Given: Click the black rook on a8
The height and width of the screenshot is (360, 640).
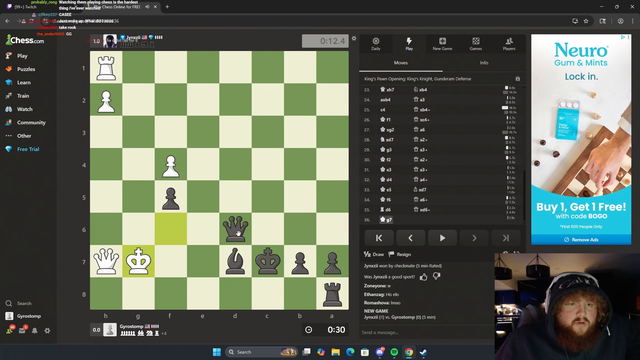Looking at the screenshot, I should (333, 293).
